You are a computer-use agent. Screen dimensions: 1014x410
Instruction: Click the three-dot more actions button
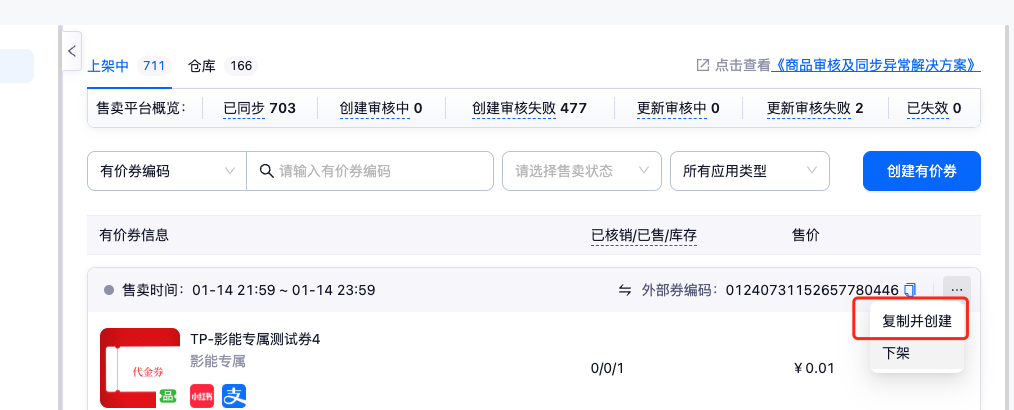click(x=956, y=290)
